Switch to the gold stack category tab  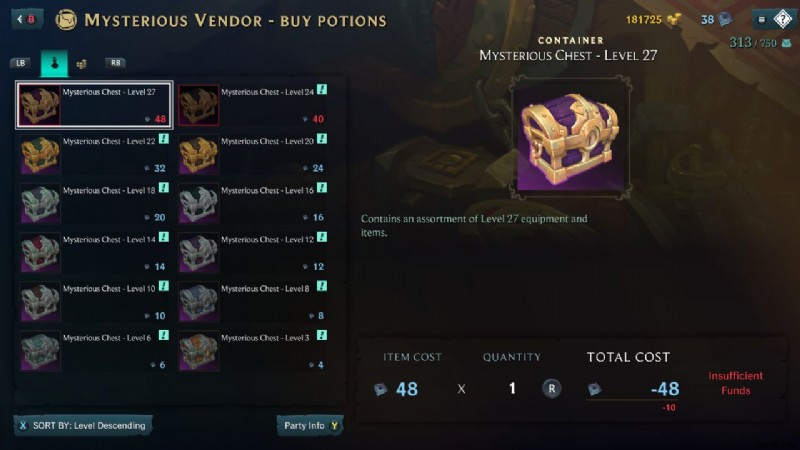[x=81, y=64]
